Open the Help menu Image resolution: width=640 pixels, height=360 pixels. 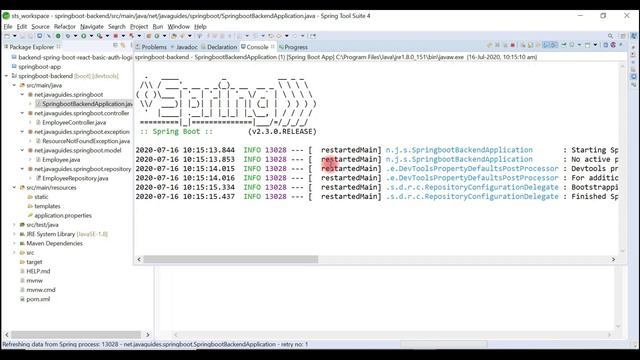[200, 27]
